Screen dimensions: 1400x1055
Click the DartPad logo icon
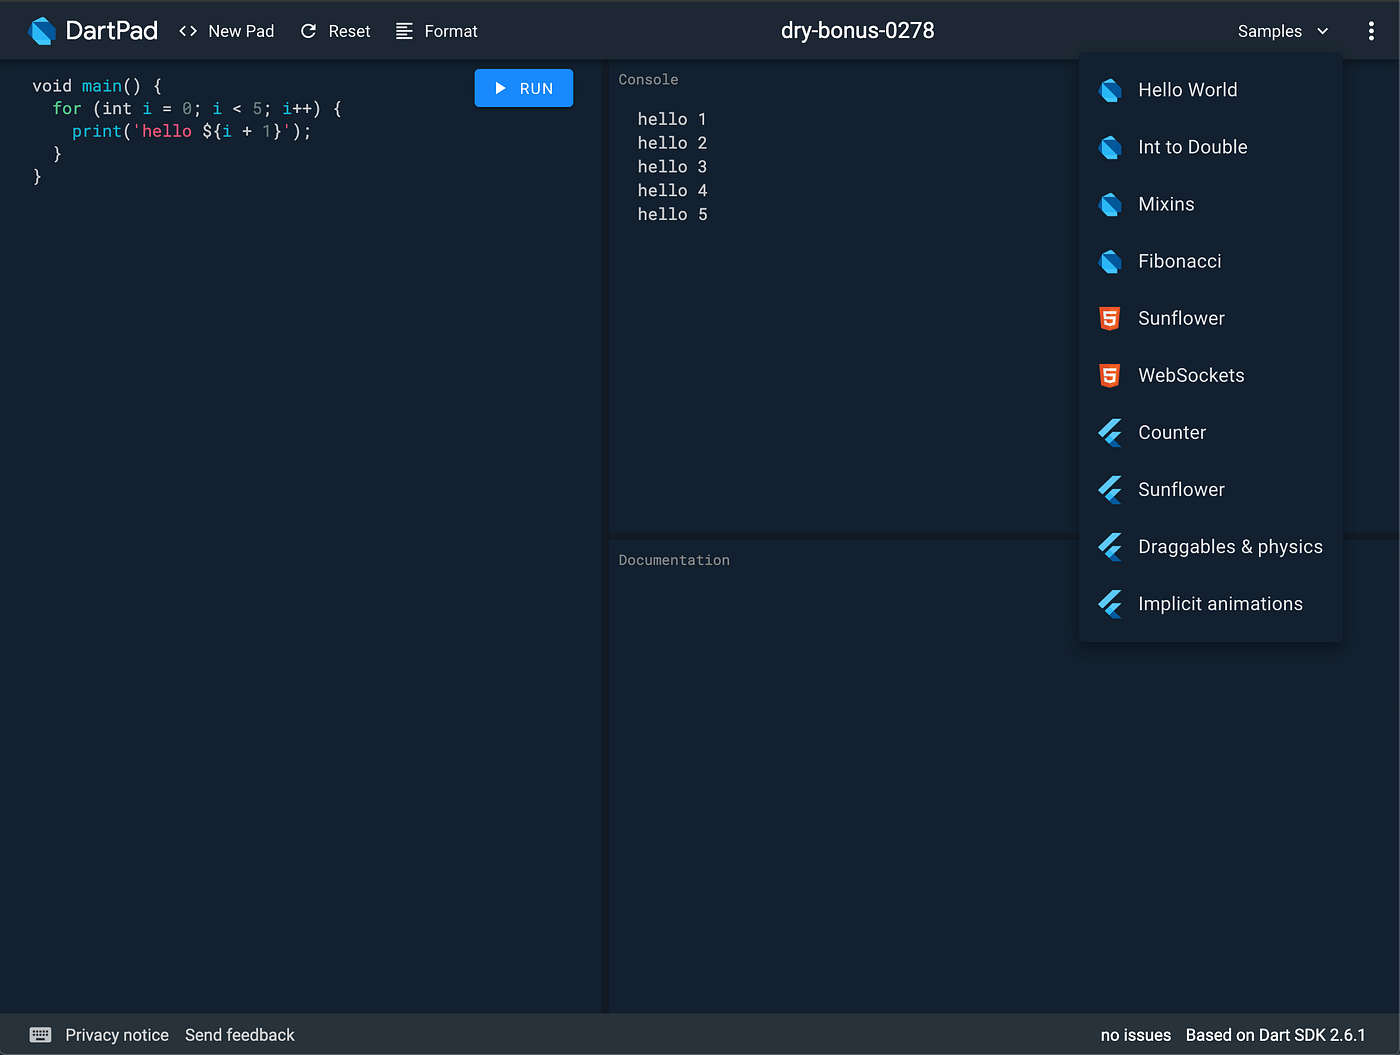click(x=41, y=30)
